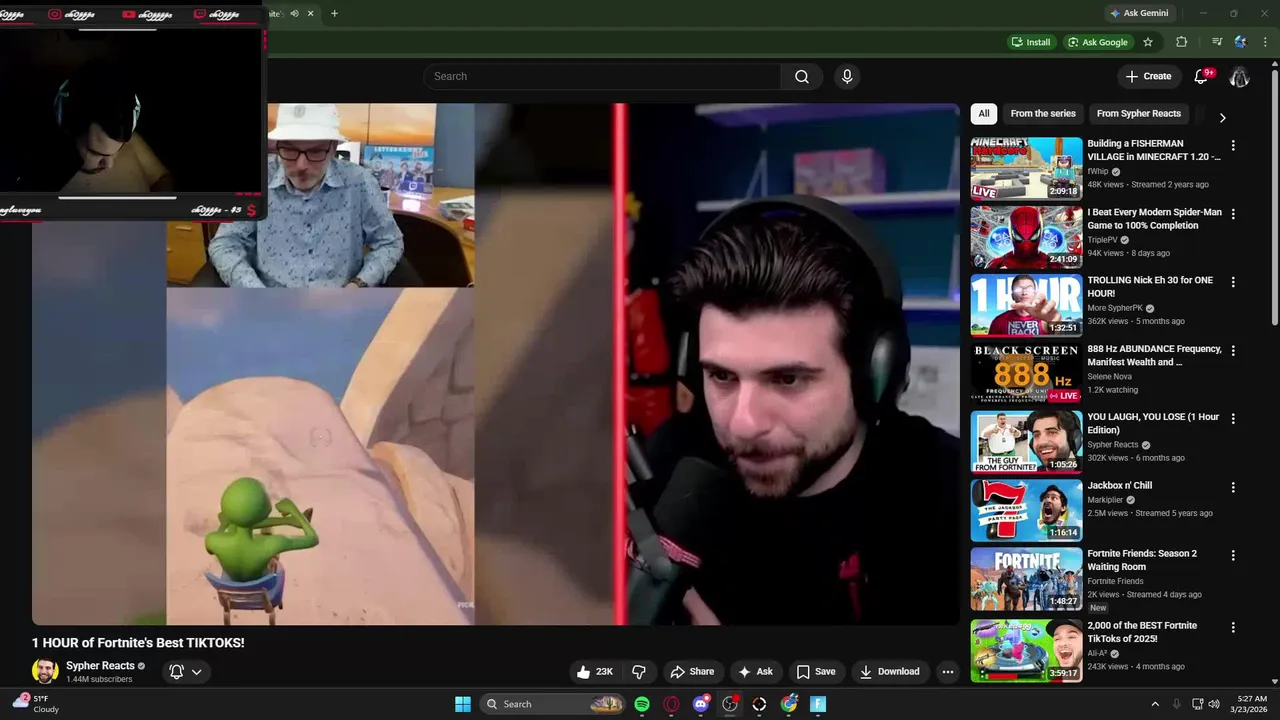
Task: Open Sypher Reacts channel avatar
Action: 45,672
